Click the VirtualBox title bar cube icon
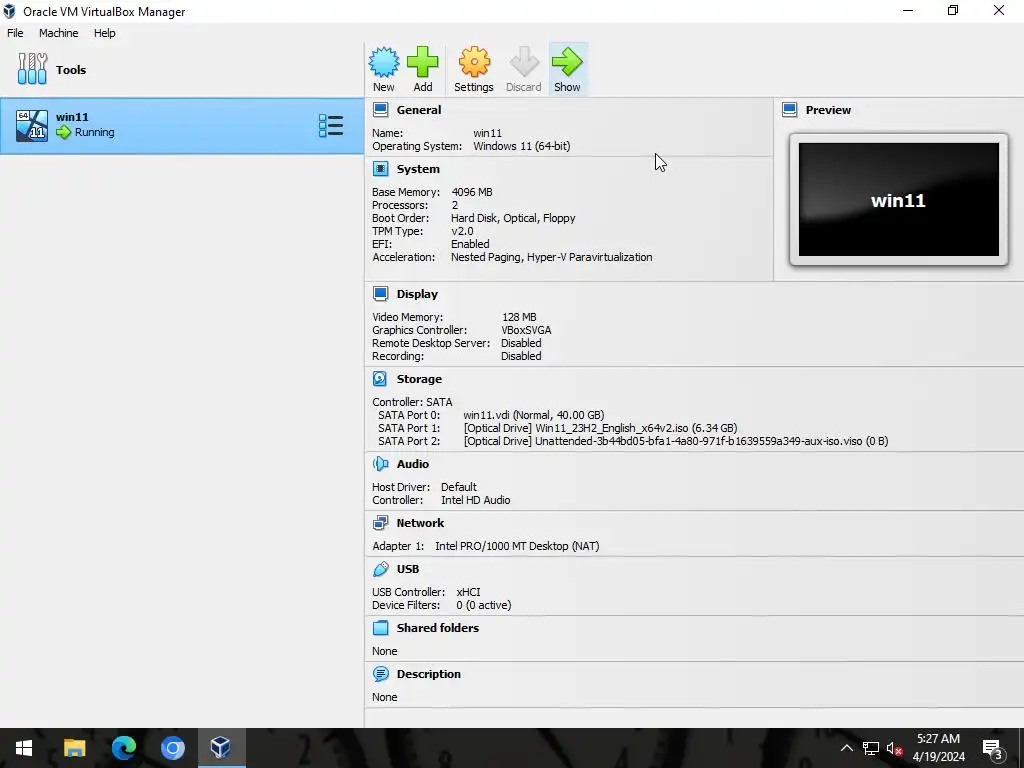The image size is (1024, 768). point(9,11)
